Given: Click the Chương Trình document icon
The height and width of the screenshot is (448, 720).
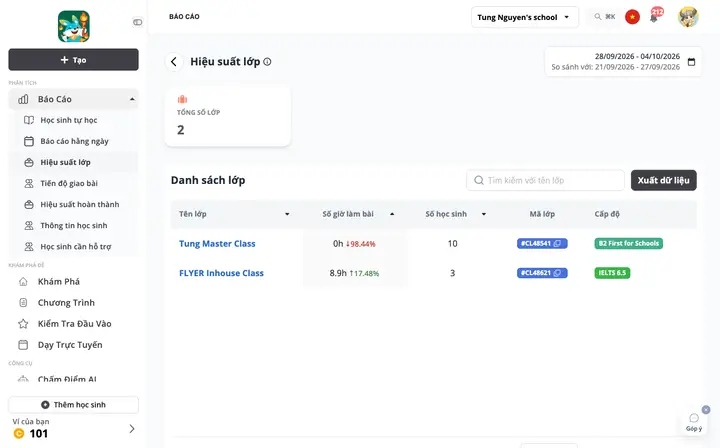Looking at the screenshot, I should pos(23,303).
